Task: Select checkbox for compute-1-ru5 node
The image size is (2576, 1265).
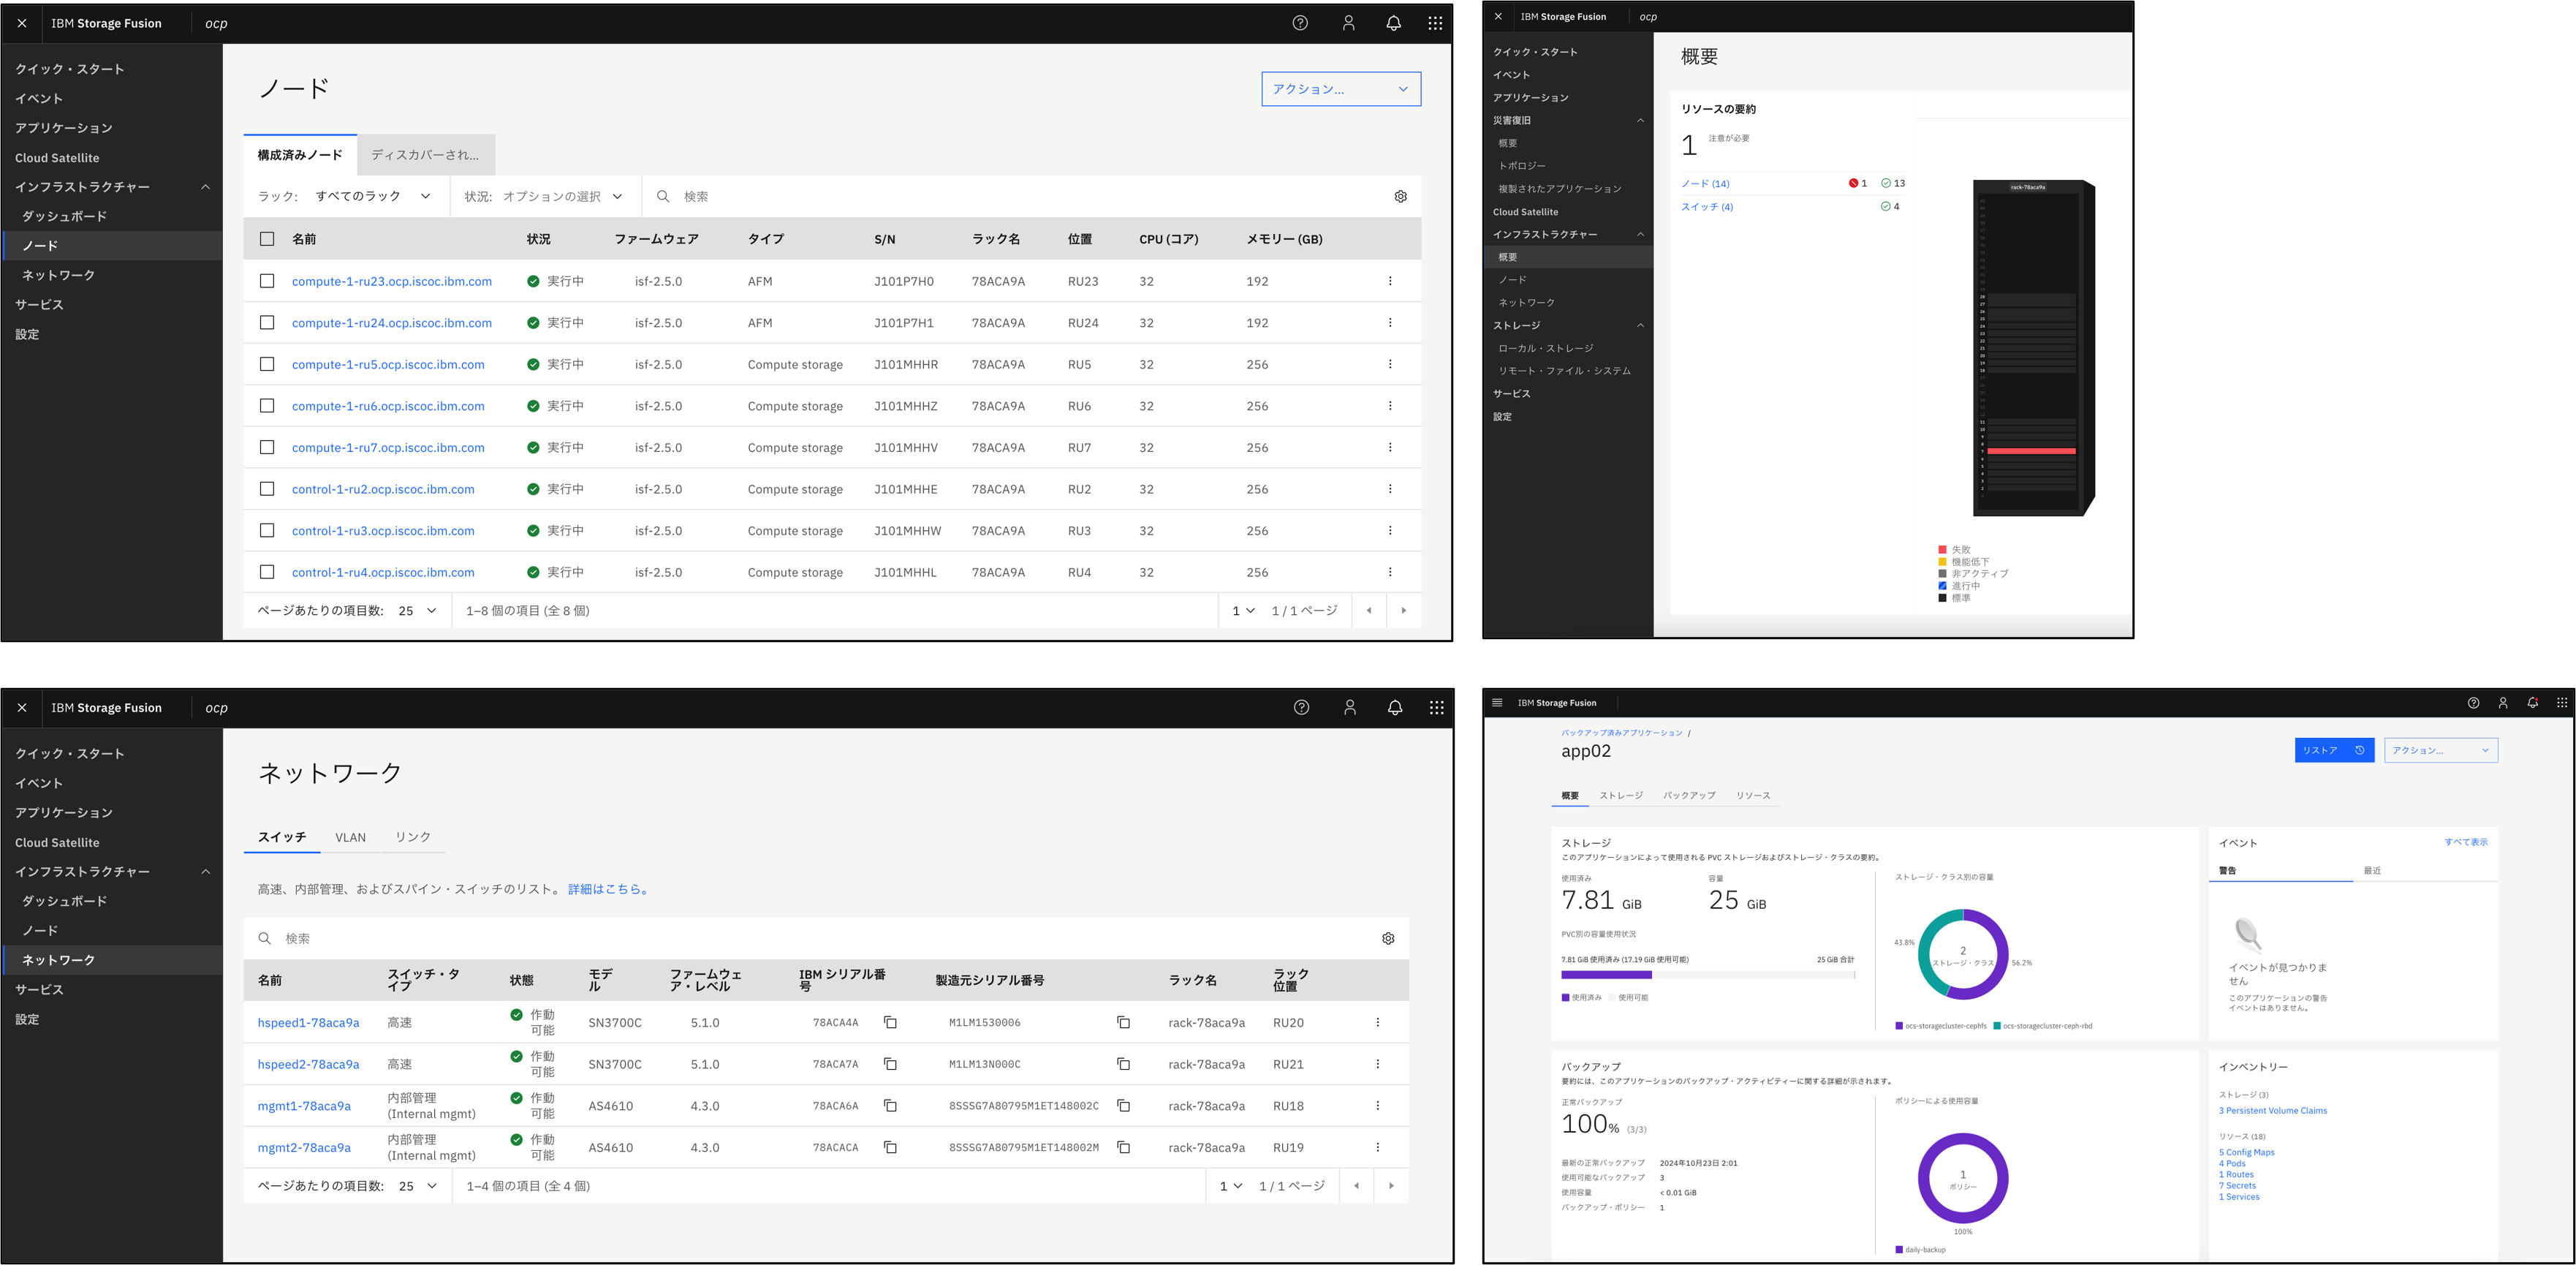Action: [x=267, y=364]
